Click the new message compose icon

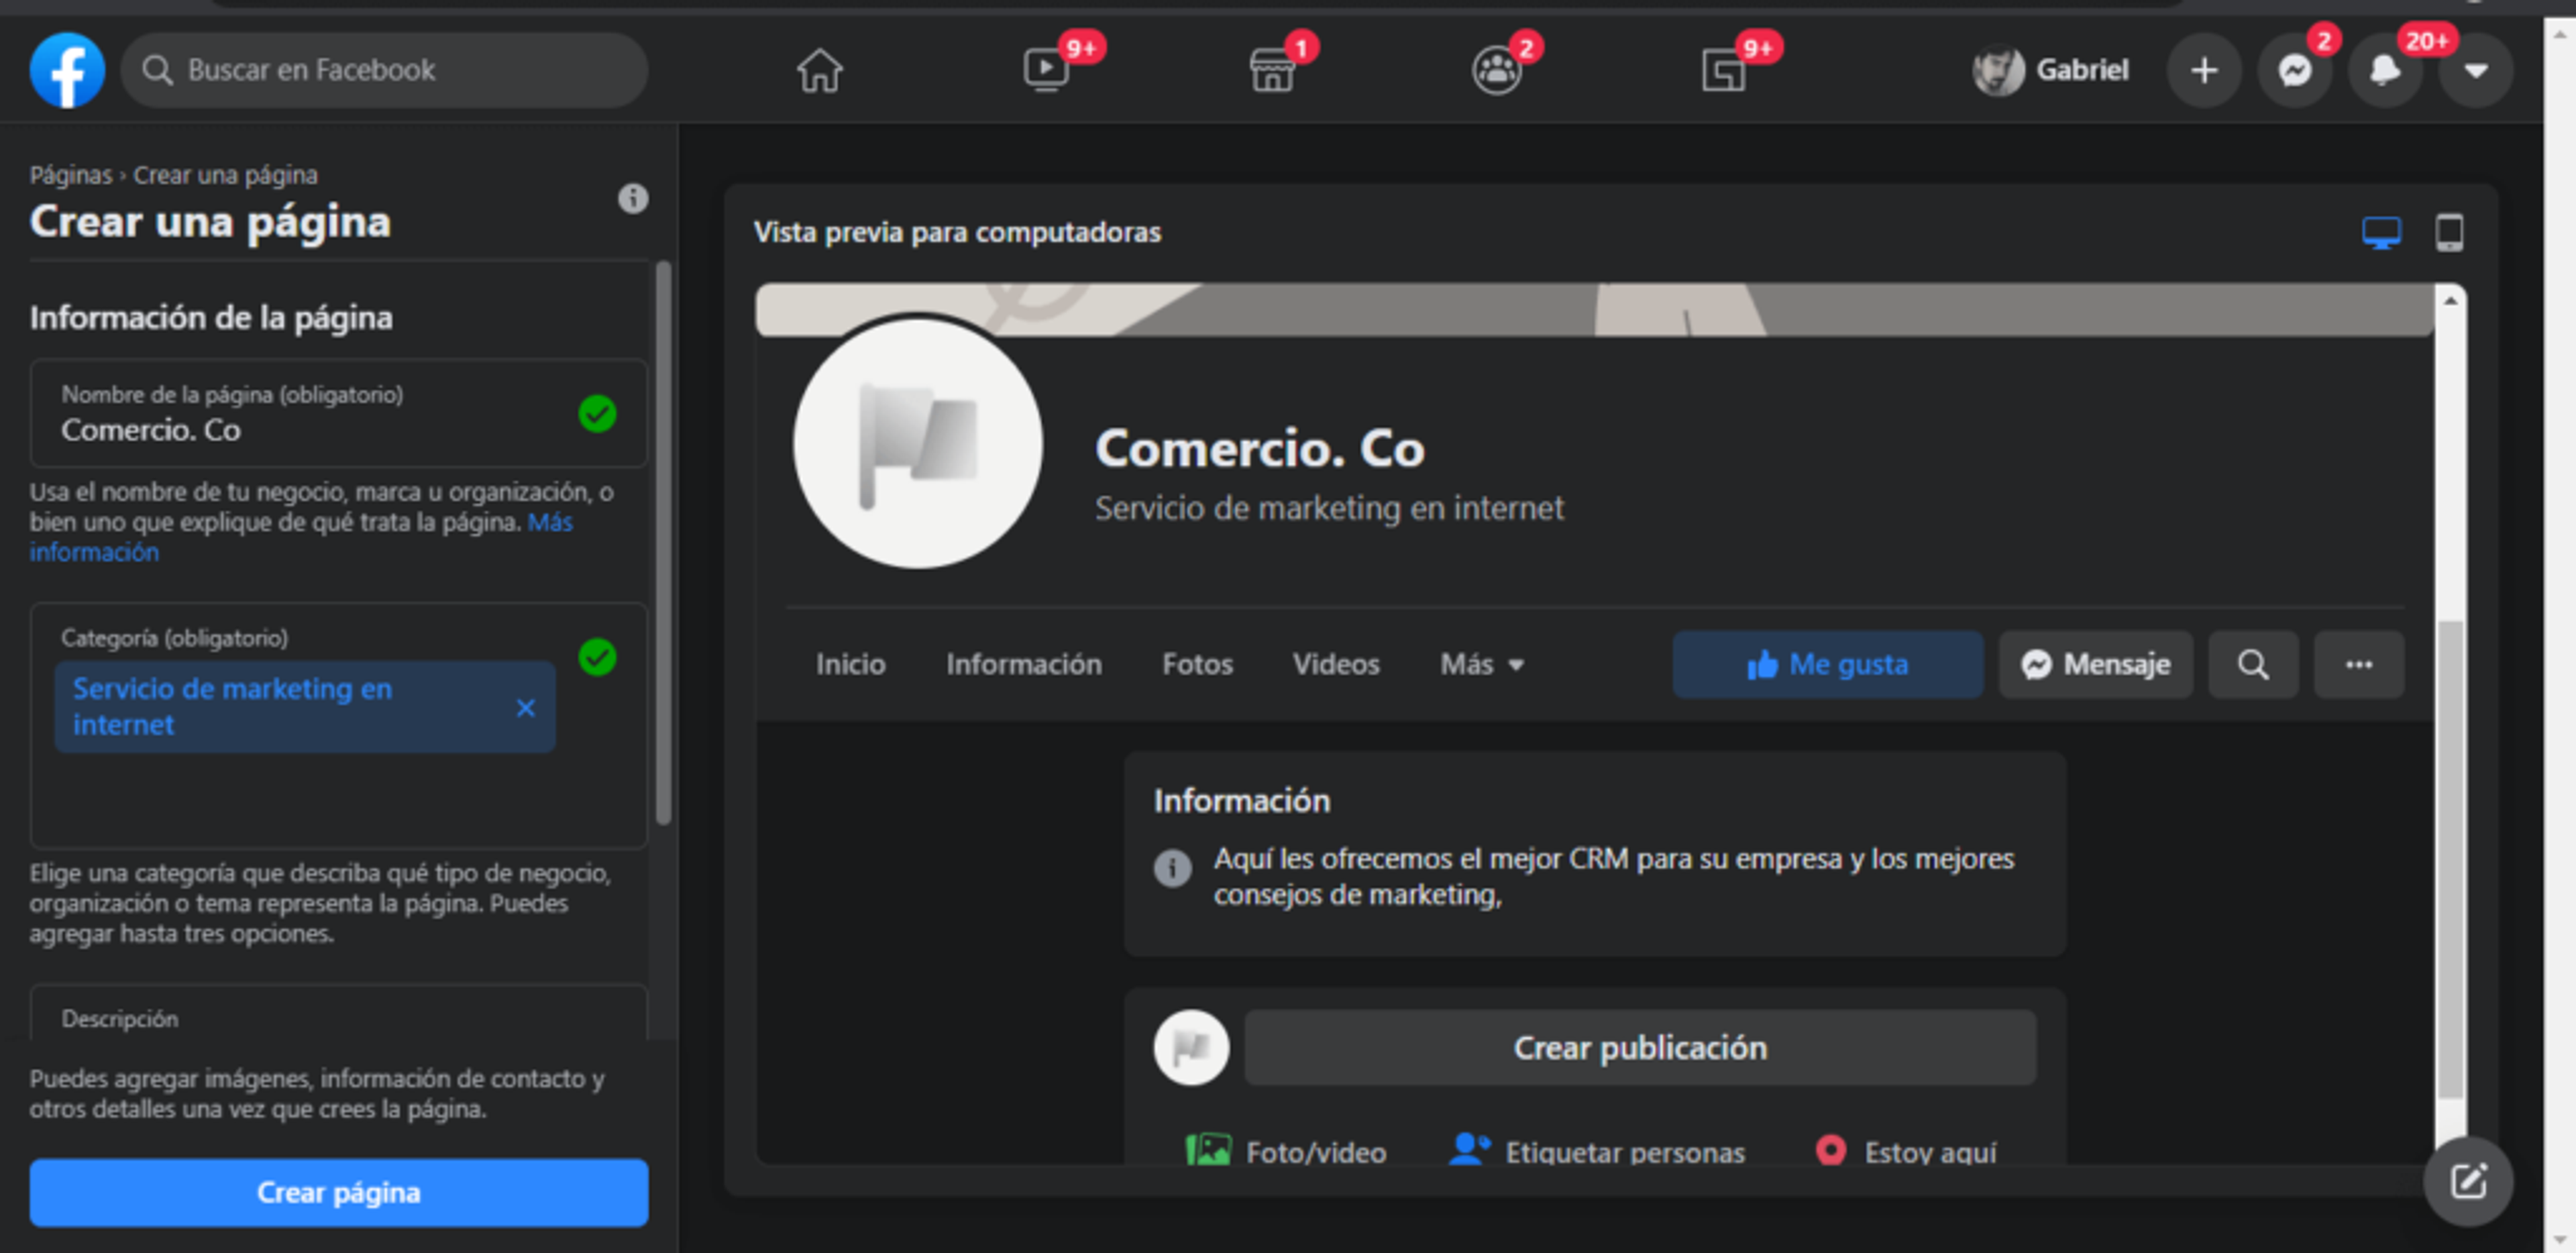pos(2467,1181)
